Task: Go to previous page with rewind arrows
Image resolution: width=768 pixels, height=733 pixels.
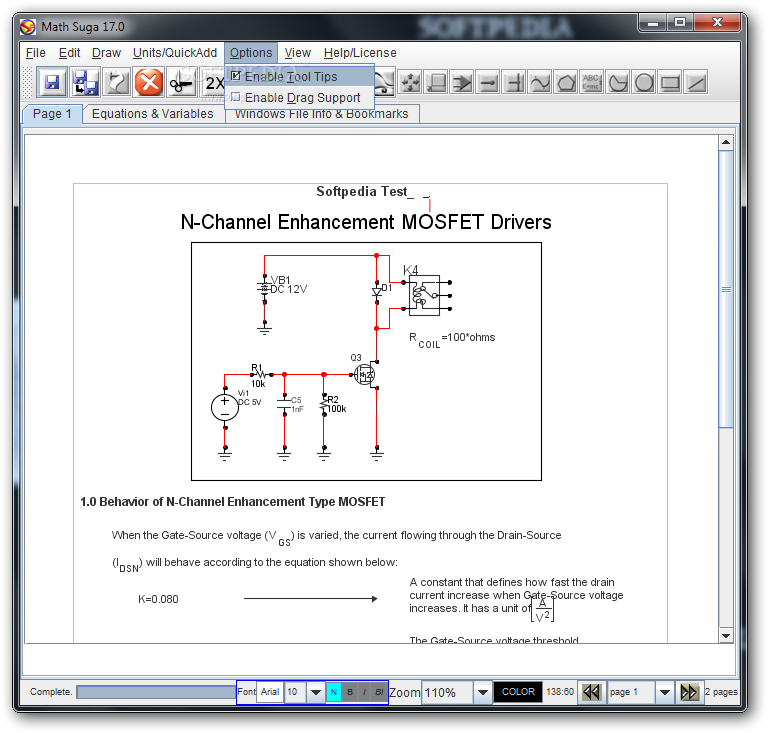Action: coord(592,692)
